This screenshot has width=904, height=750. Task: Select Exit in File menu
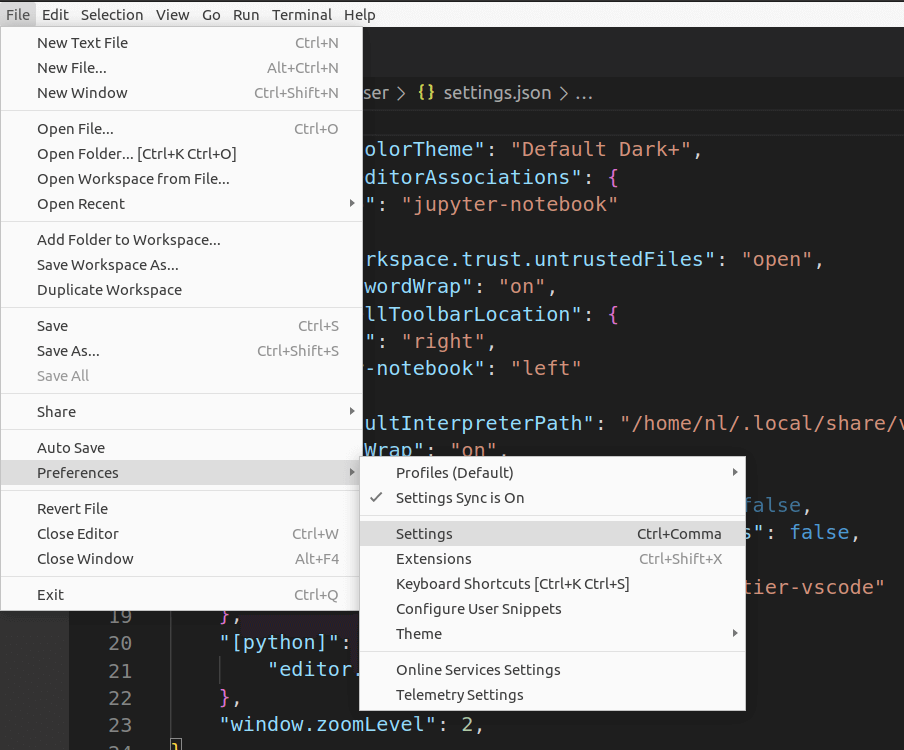pos(182,595)
